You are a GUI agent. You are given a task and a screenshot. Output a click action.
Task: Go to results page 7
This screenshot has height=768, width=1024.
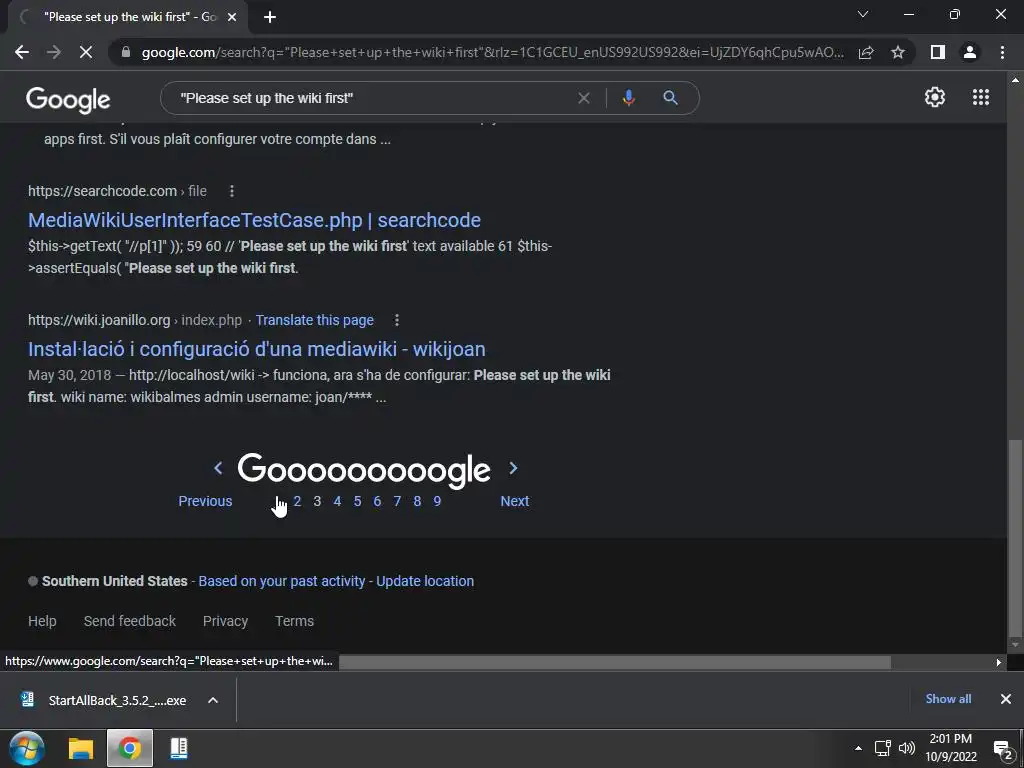pyautogui.click(x=397, y=501)
